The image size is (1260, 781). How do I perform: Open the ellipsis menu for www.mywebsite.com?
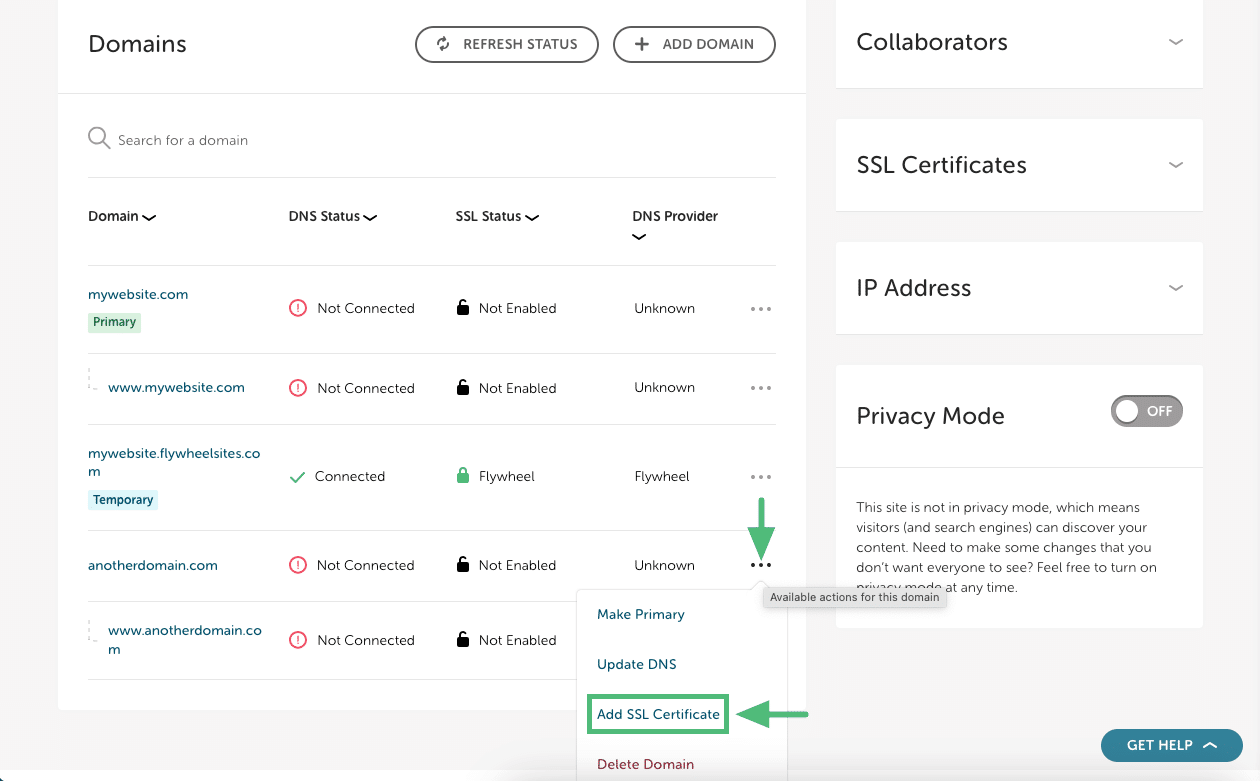[x=761, y=388]
